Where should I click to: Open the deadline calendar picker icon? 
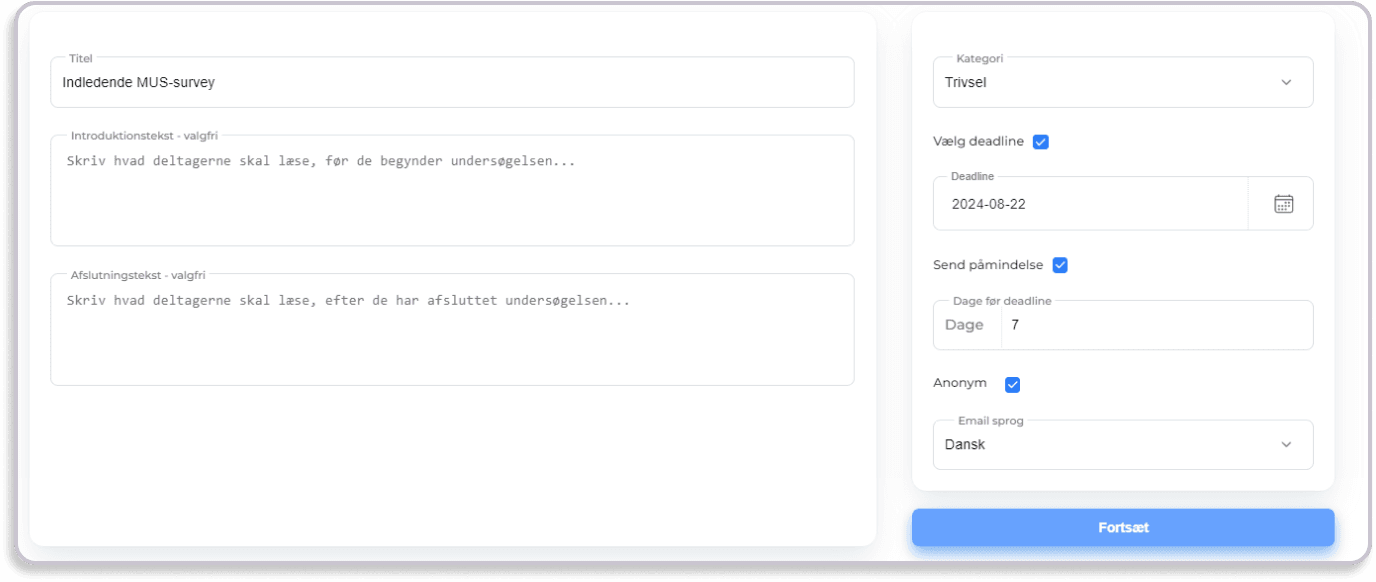(1283, 204)
